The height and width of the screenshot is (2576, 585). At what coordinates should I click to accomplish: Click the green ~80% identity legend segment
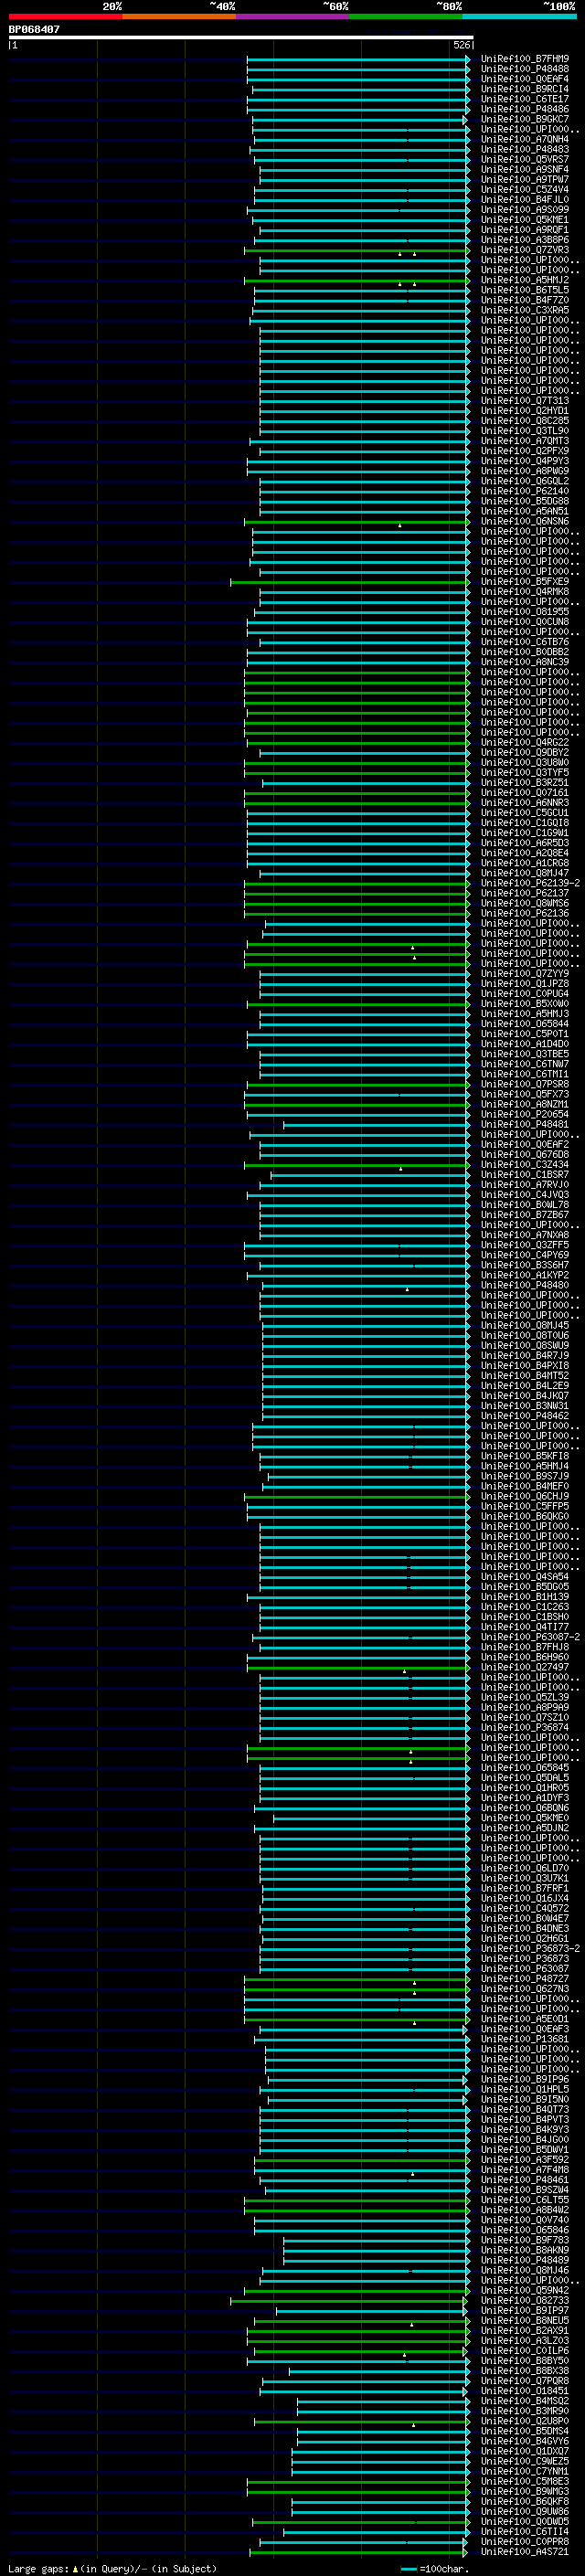406,16
